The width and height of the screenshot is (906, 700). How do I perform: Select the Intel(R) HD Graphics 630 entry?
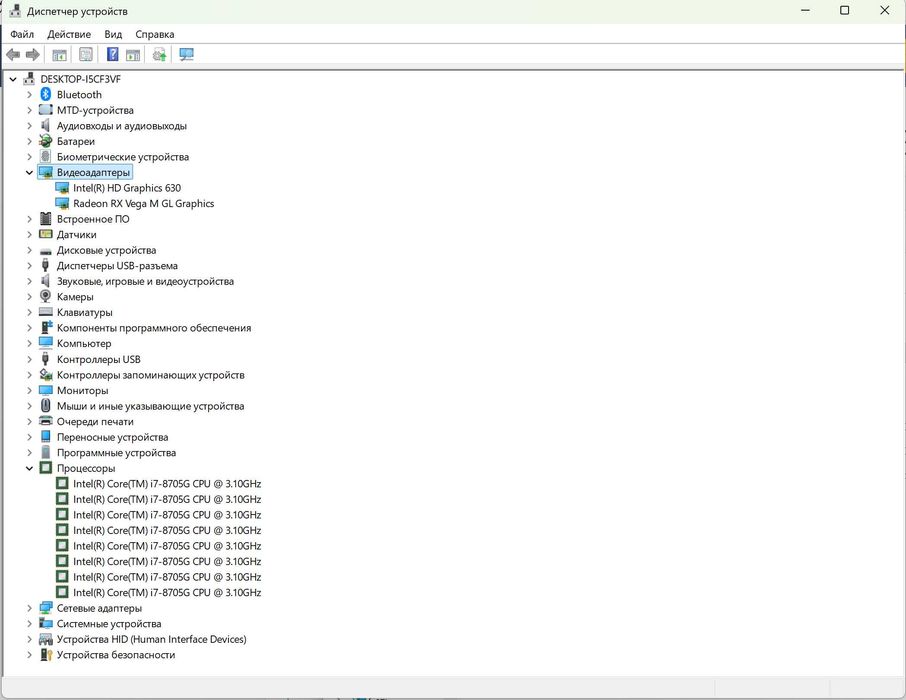[127, 188]
